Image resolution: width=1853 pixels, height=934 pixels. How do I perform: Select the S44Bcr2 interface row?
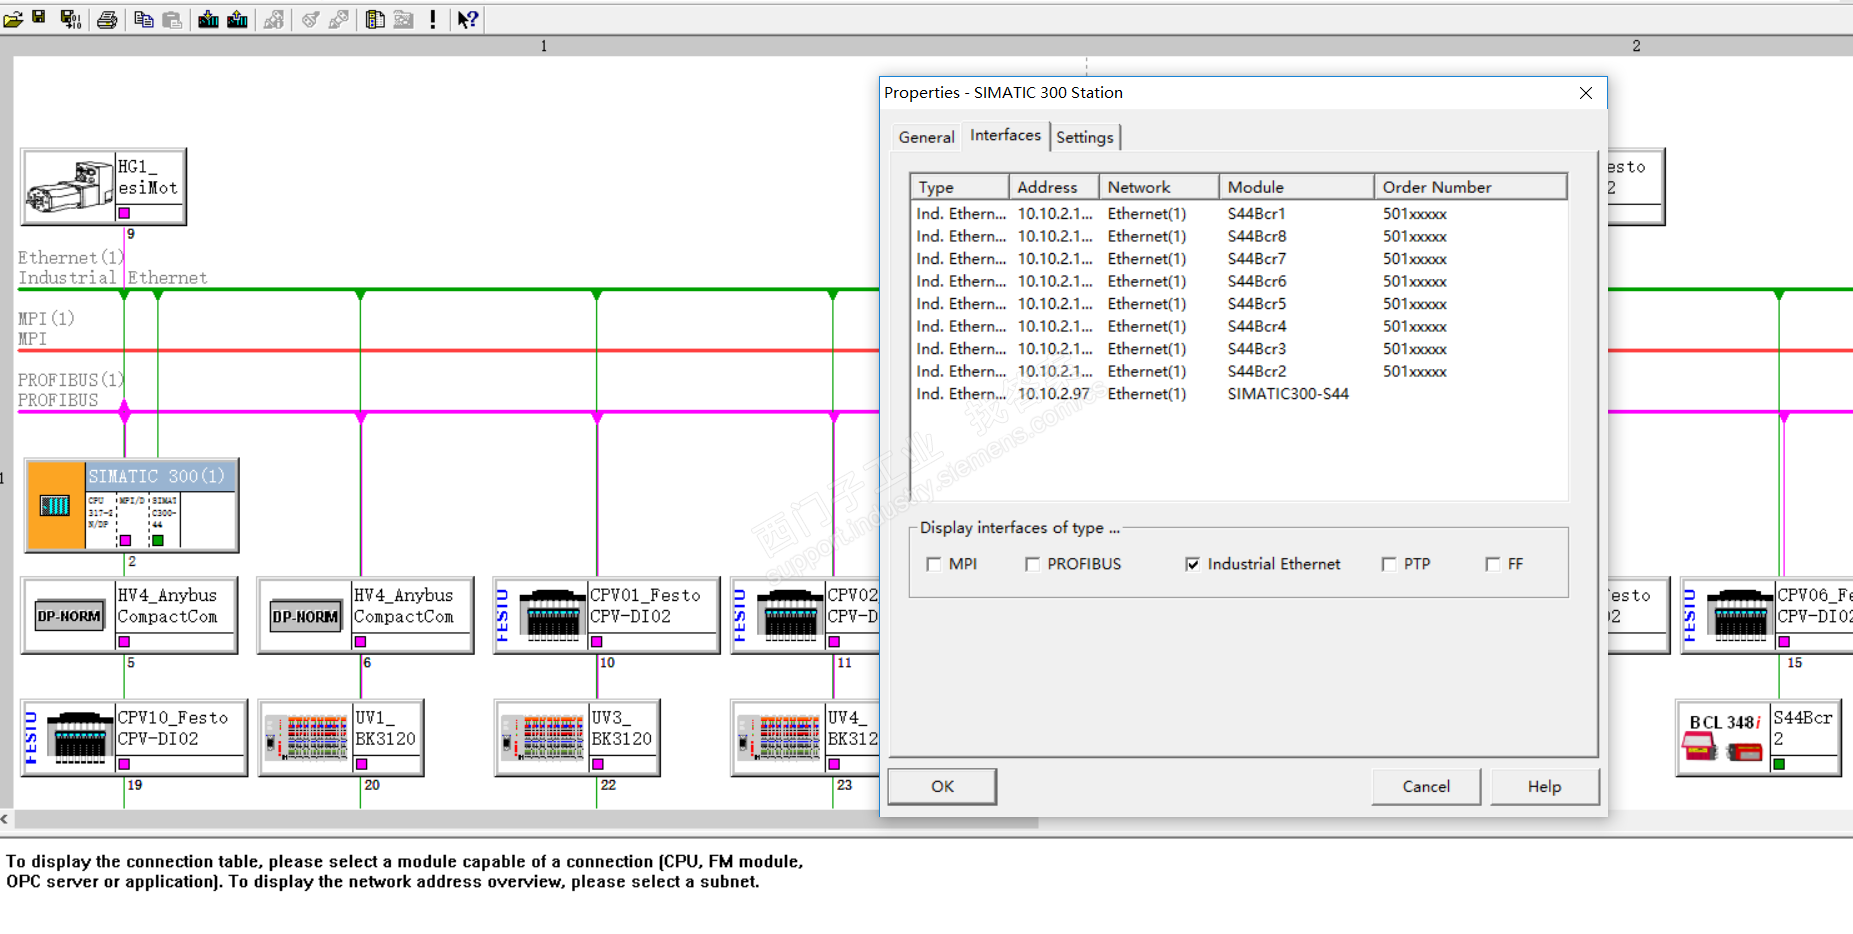pos(1238,371)
